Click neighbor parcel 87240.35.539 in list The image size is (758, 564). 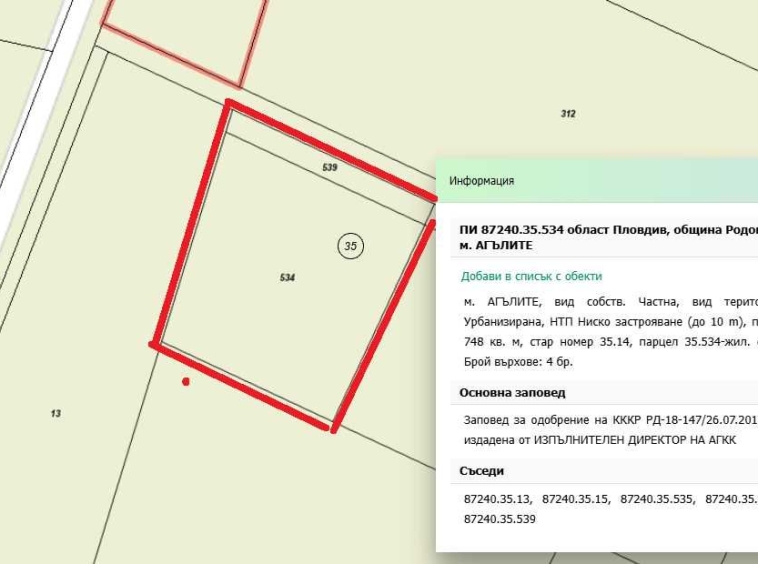point(501,520)
